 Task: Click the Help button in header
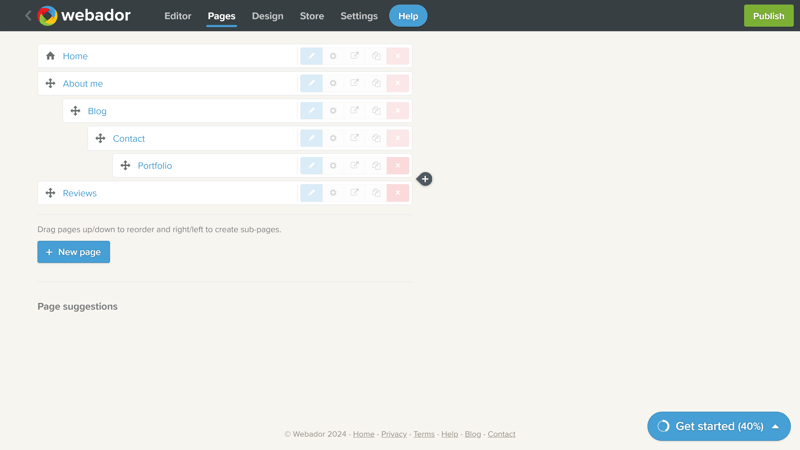tap(408, 16)
